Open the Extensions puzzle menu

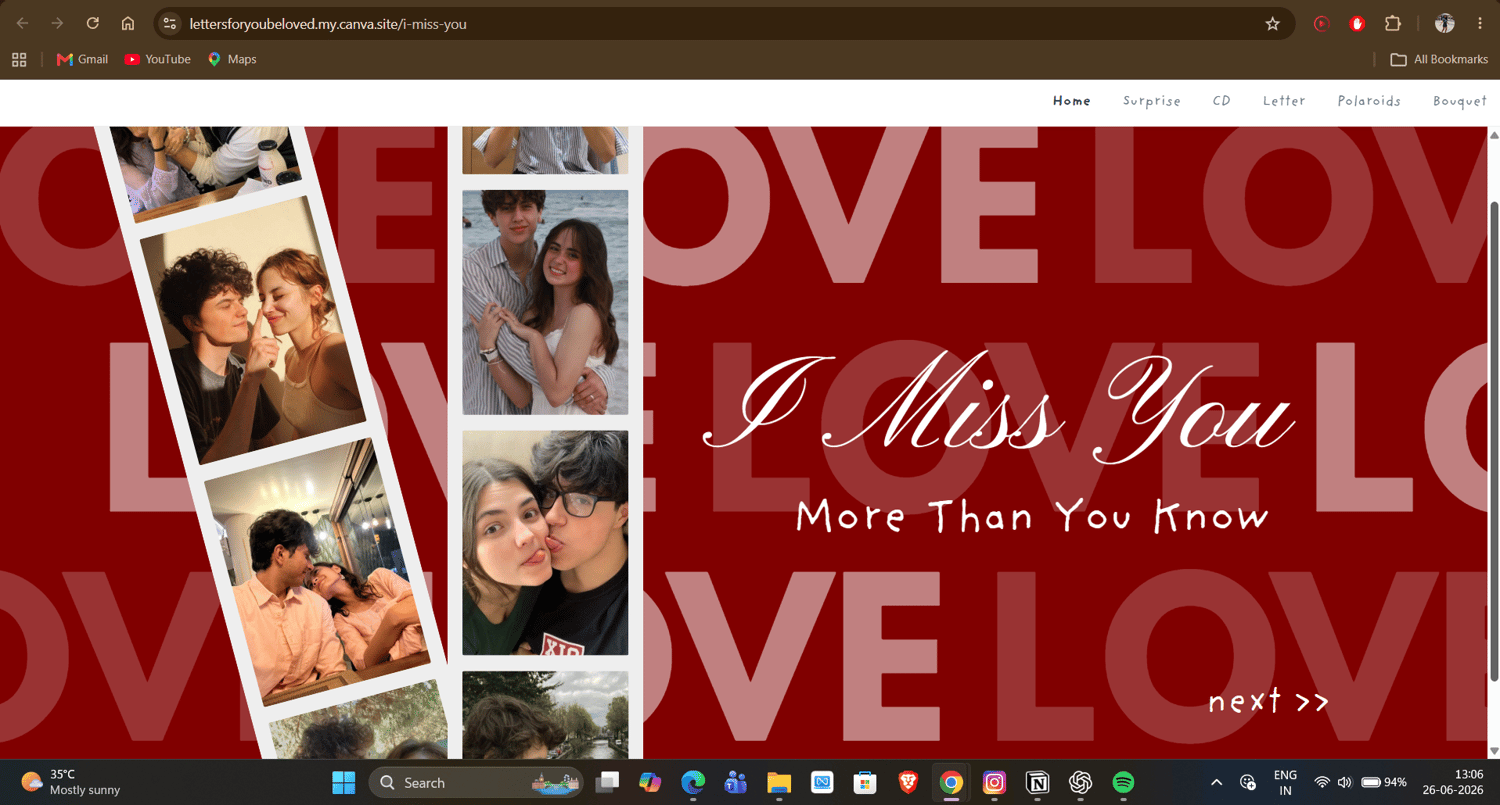click(1393, 24)
